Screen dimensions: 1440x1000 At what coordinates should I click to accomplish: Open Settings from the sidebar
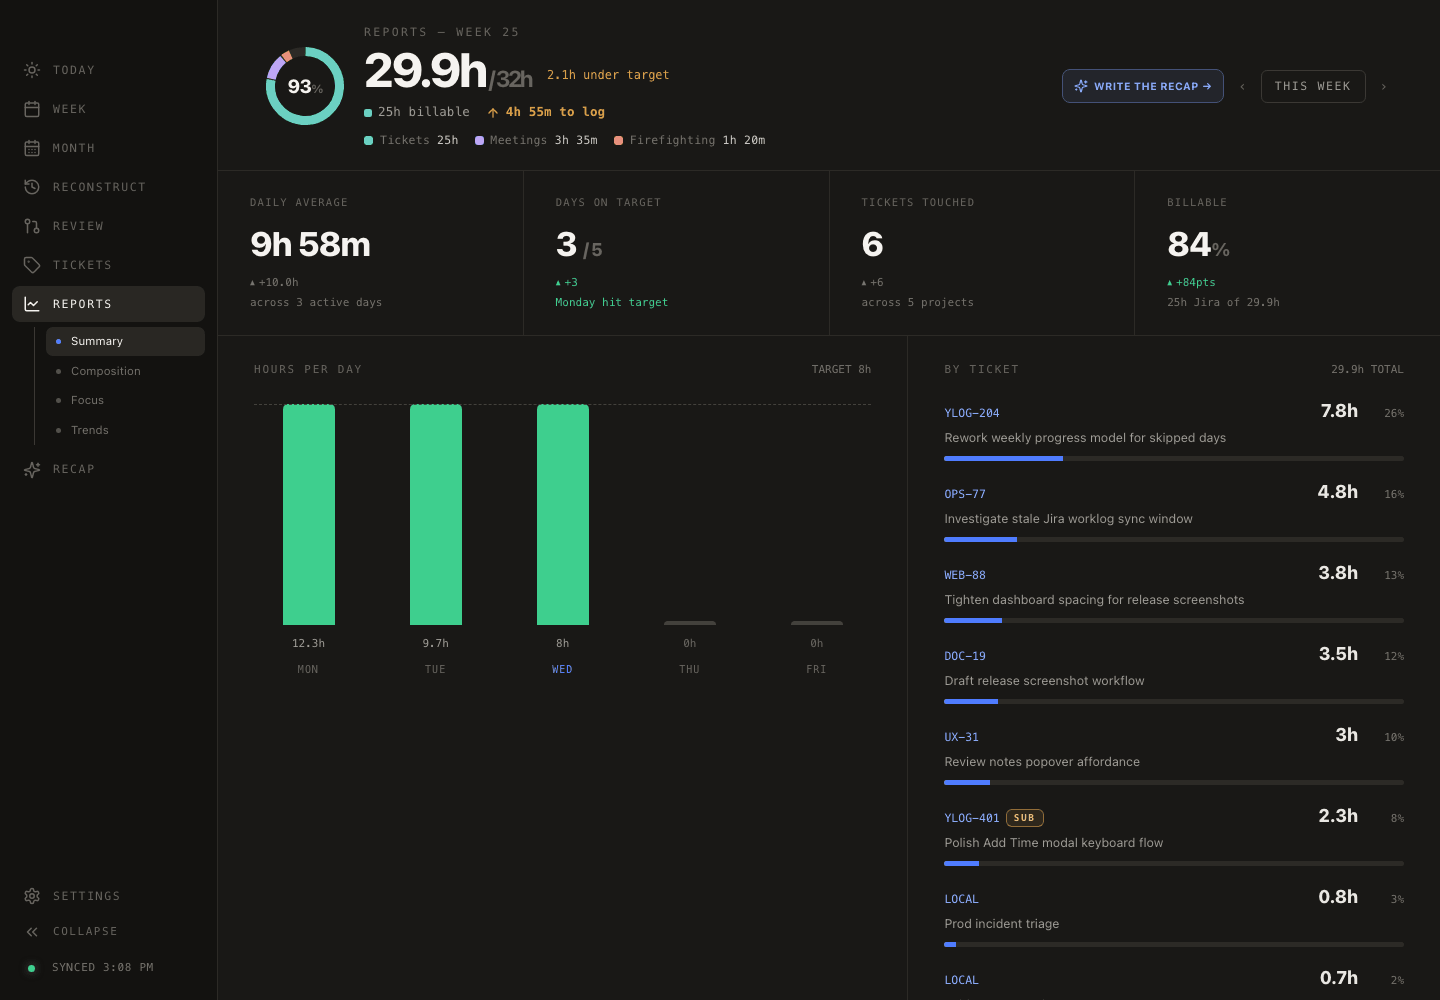108,896
